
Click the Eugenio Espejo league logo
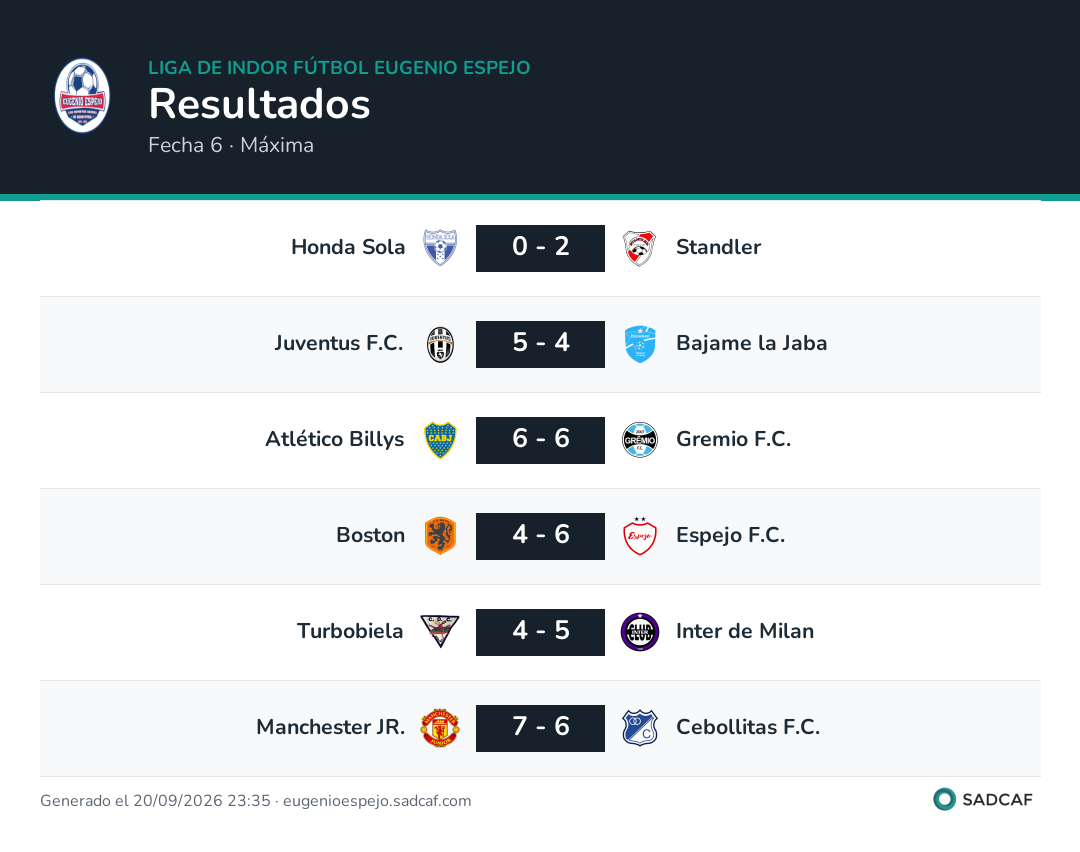point(82,96)
